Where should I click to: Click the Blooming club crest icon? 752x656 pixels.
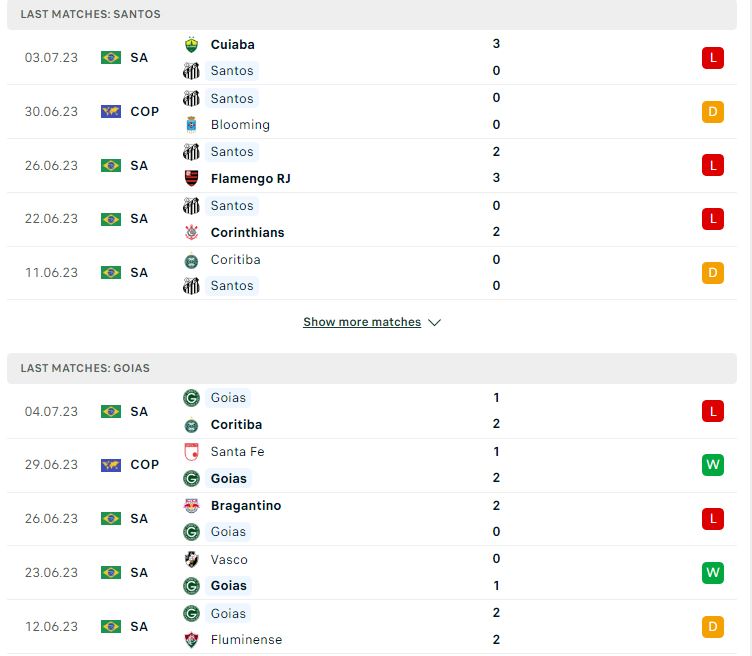[x=191, y=125]
